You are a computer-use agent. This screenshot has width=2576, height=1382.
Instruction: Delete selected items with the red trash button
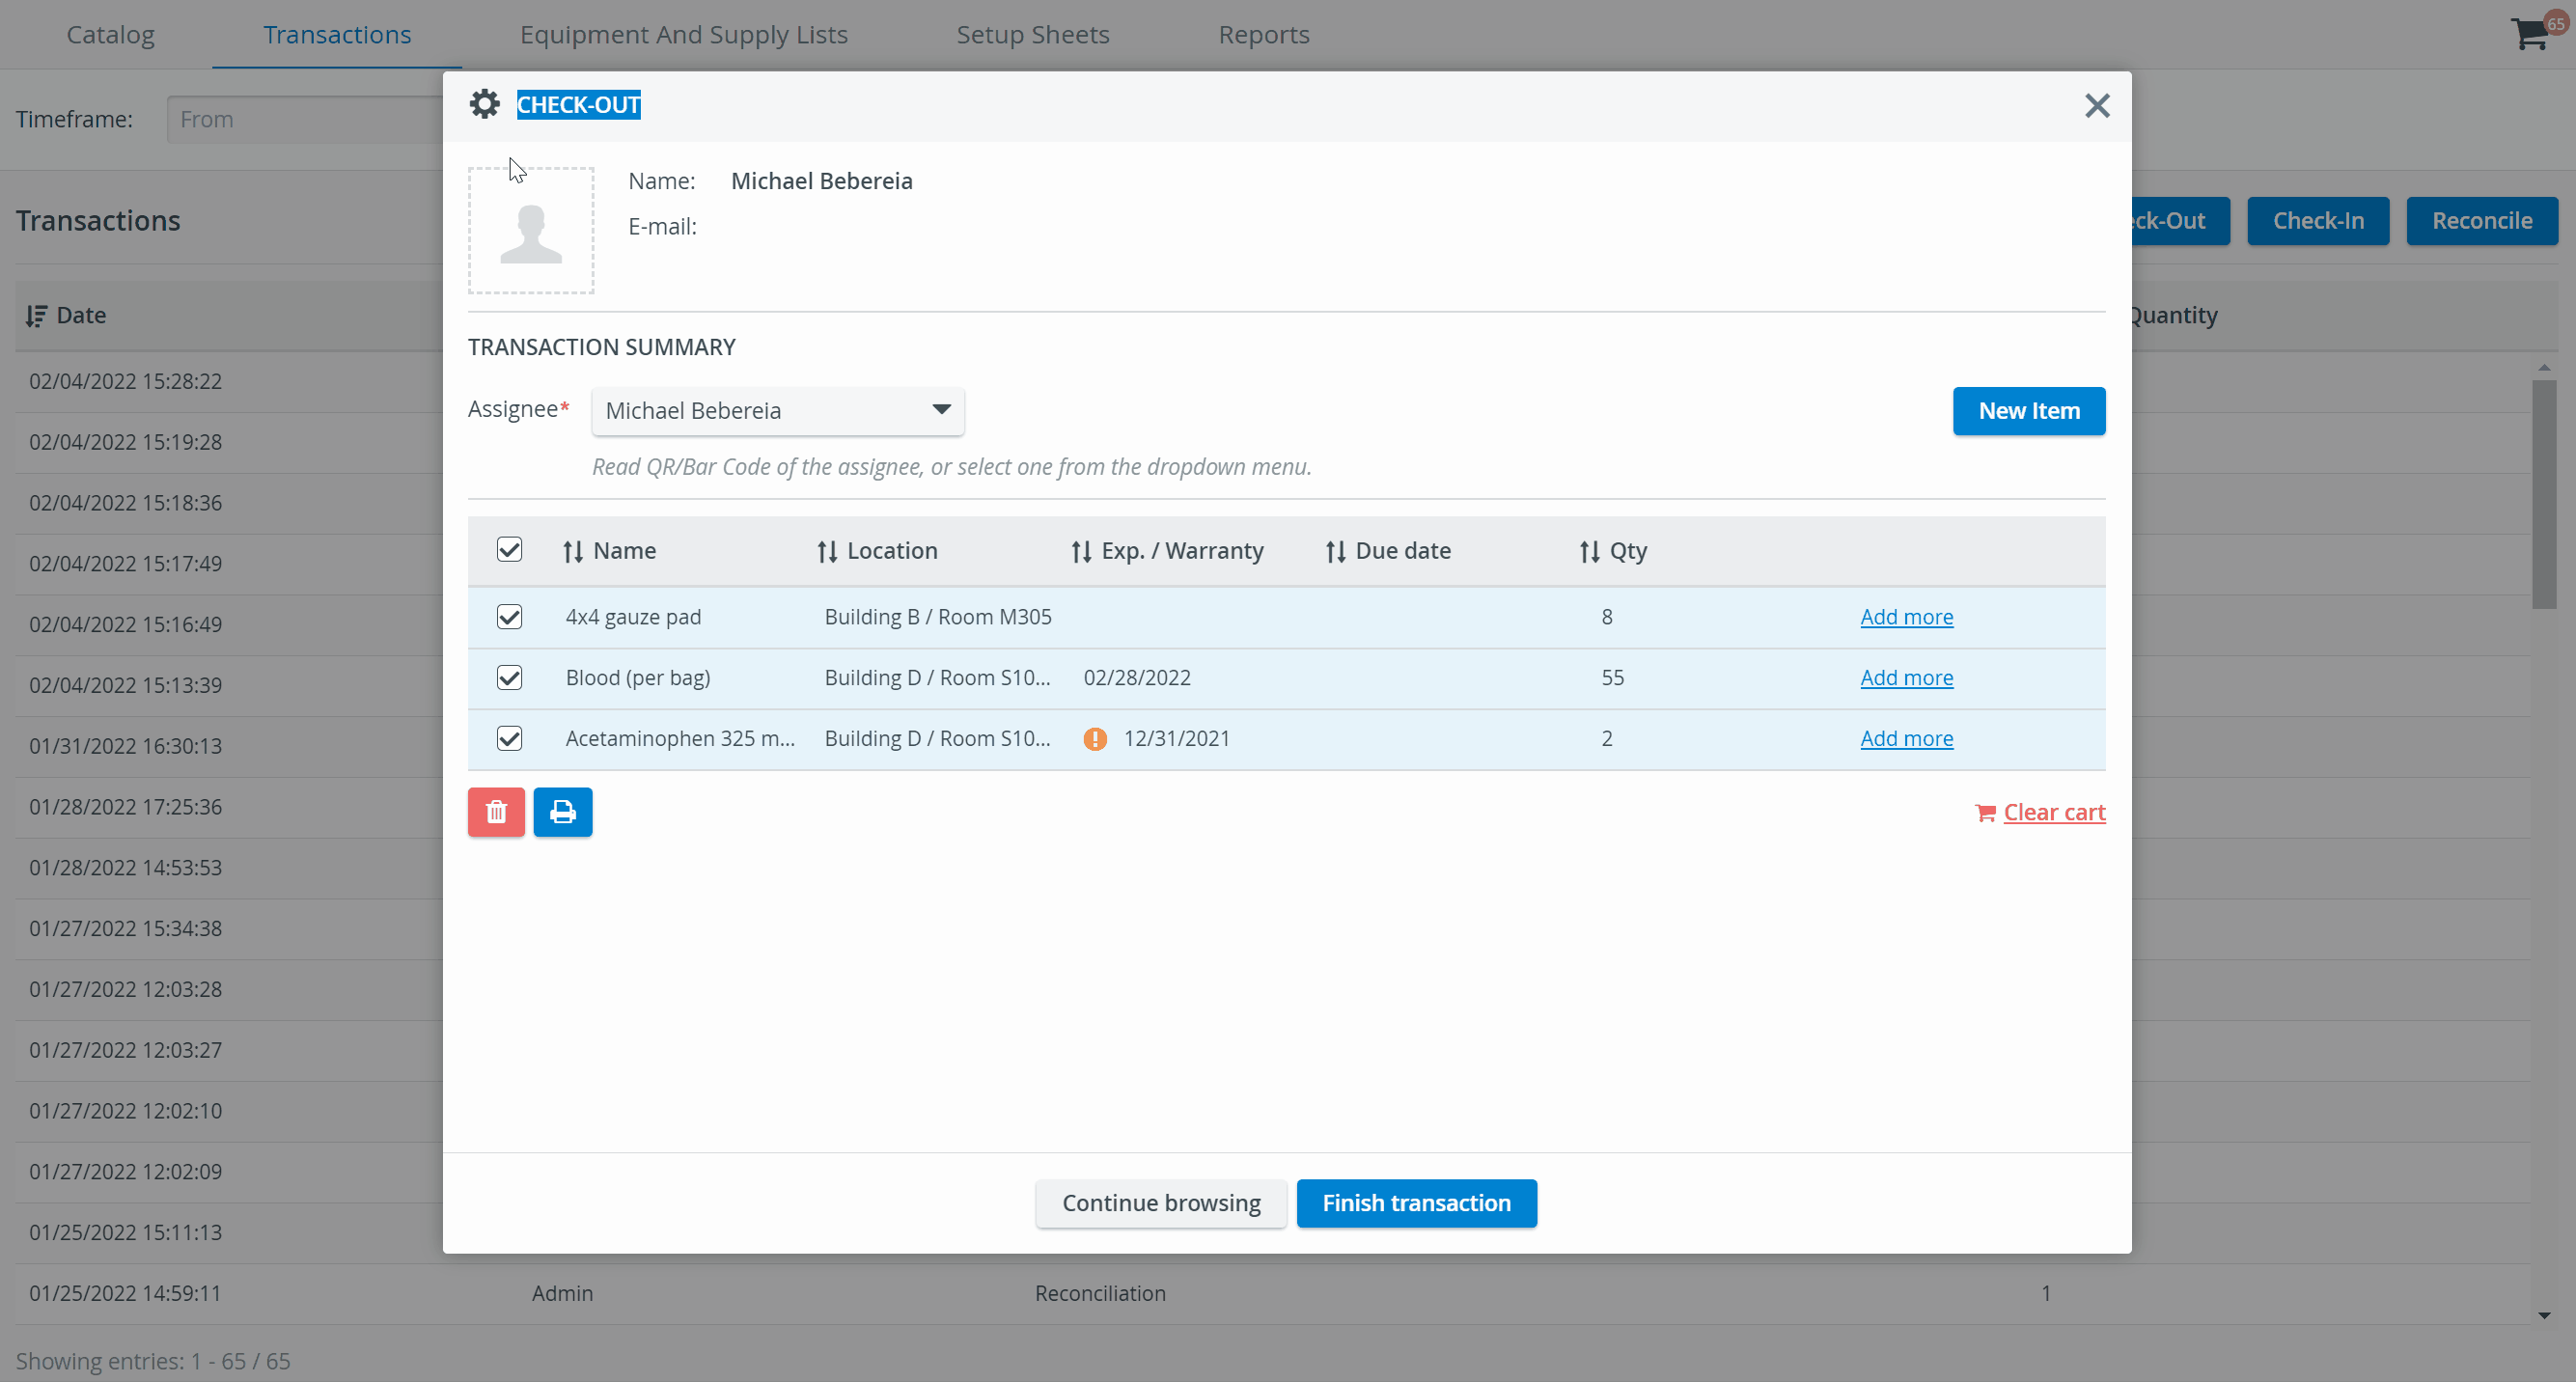[496, 812]
